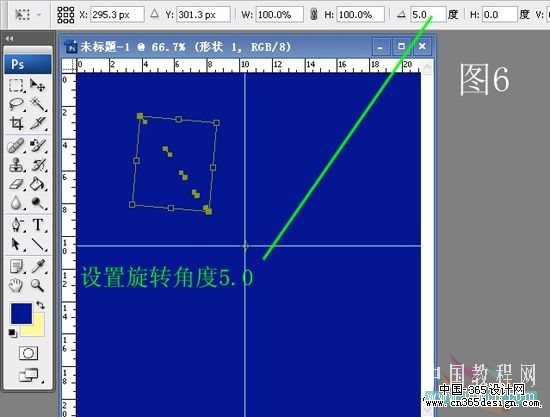Select the Rectangular Marquee tool
Image resolution: width=550 pixels, height=417 pixels.
(x=16, y=85)
